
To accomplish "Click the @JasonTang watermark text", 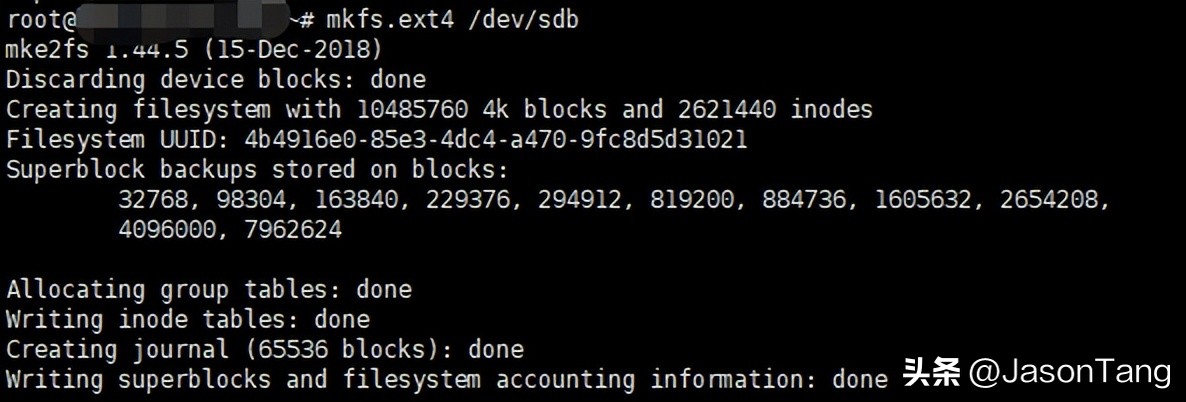I will 1070,373.
